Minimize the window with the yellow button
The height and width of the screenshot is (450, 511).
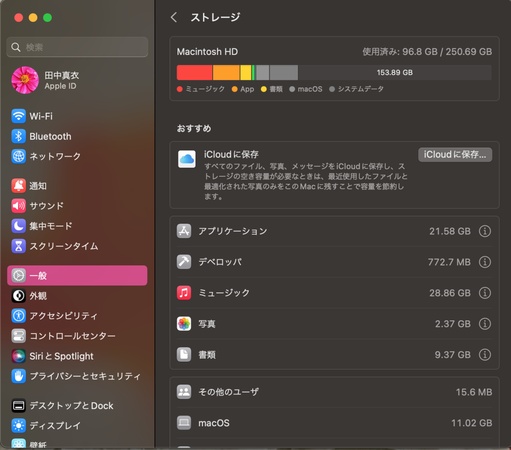[x=33, y=18]
